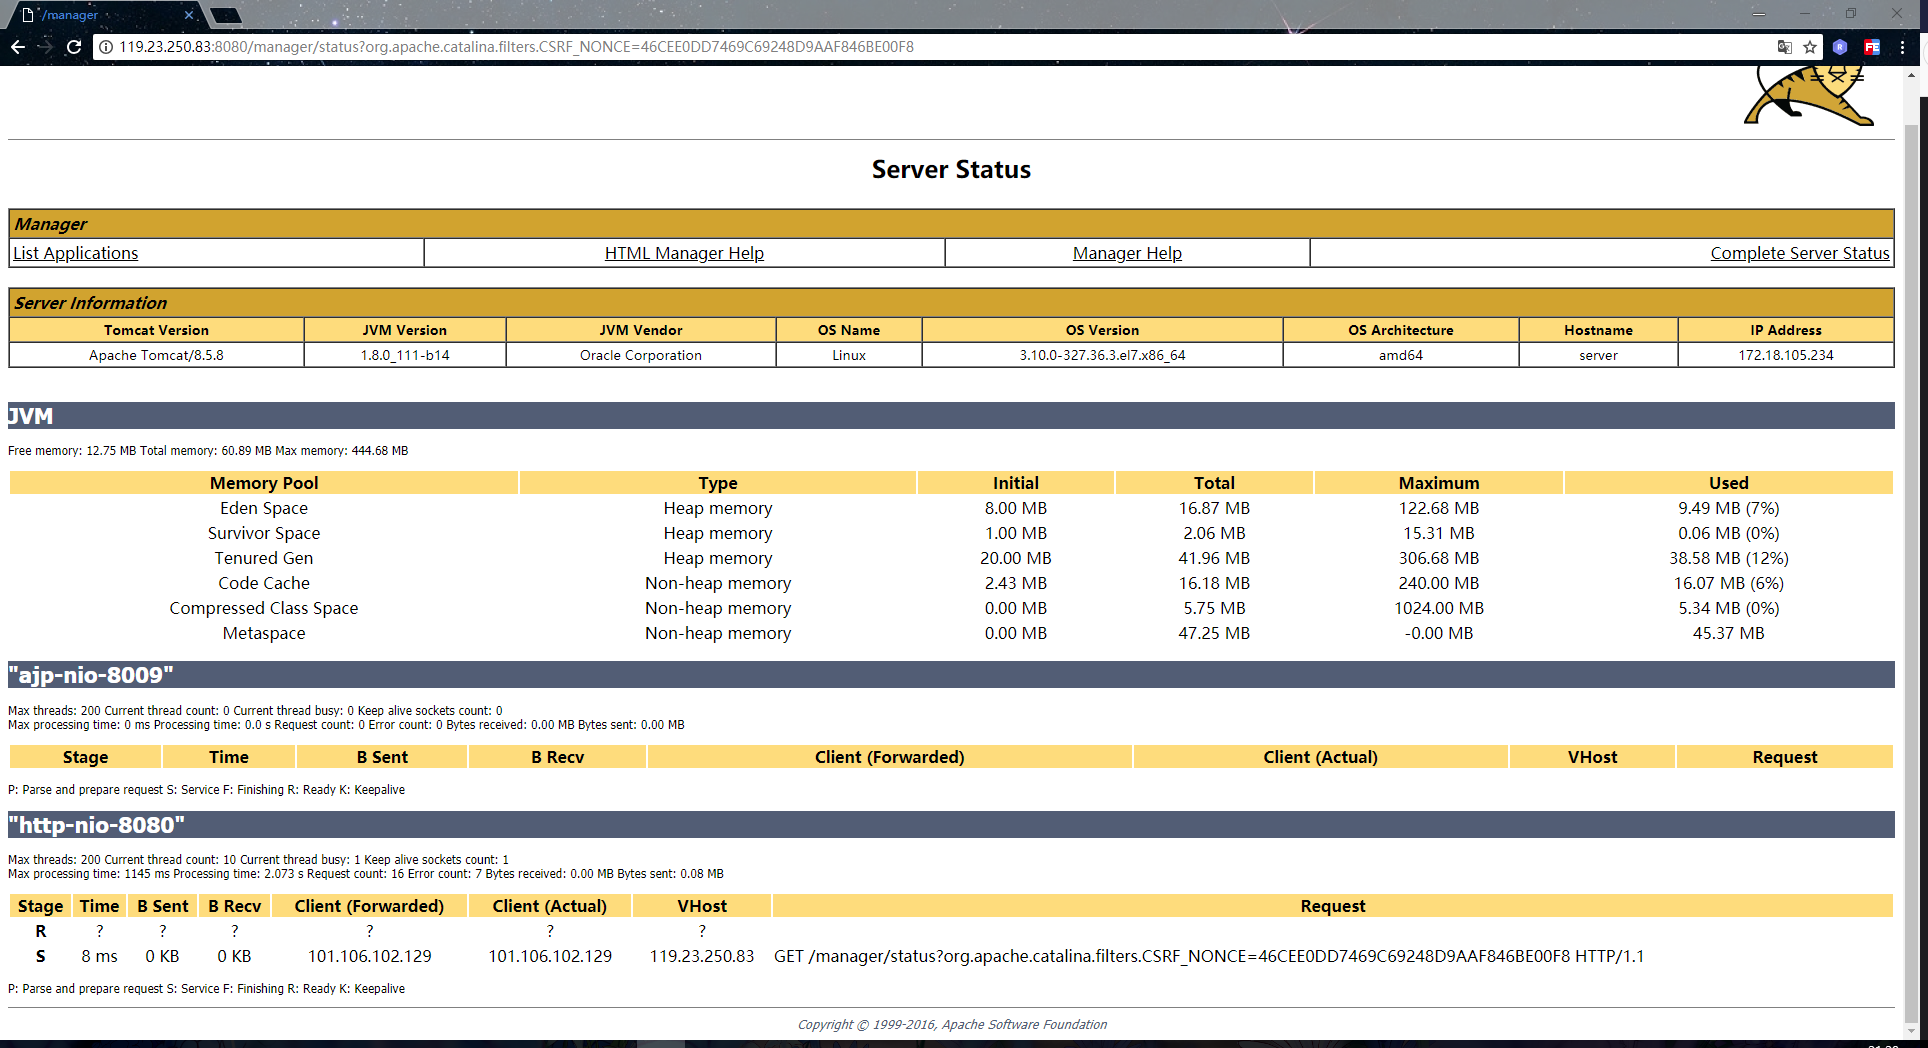Select the JVM version 1.8.0_111-b14 cell

click(405, 355)
